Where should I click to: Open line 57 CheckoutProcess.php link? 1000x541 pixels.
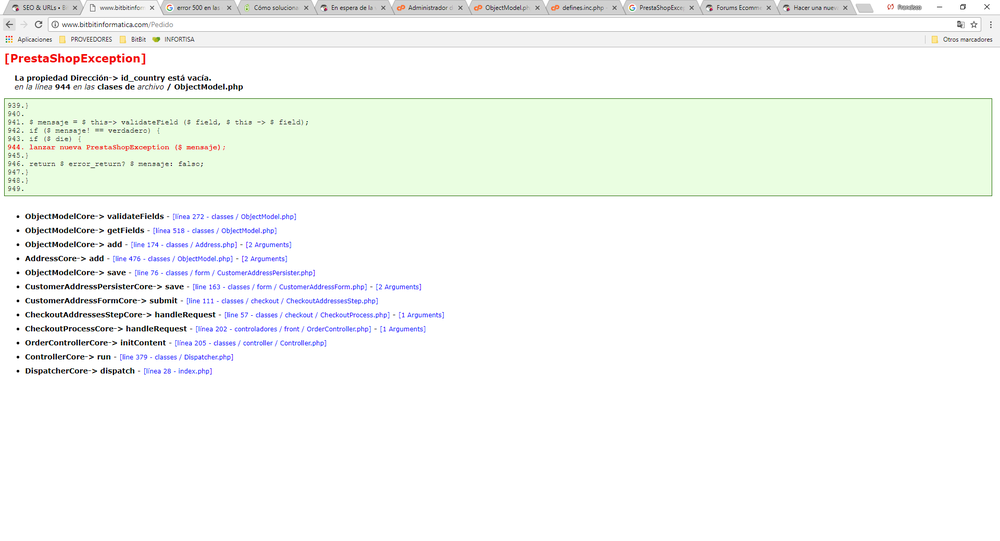click(307, 315)
